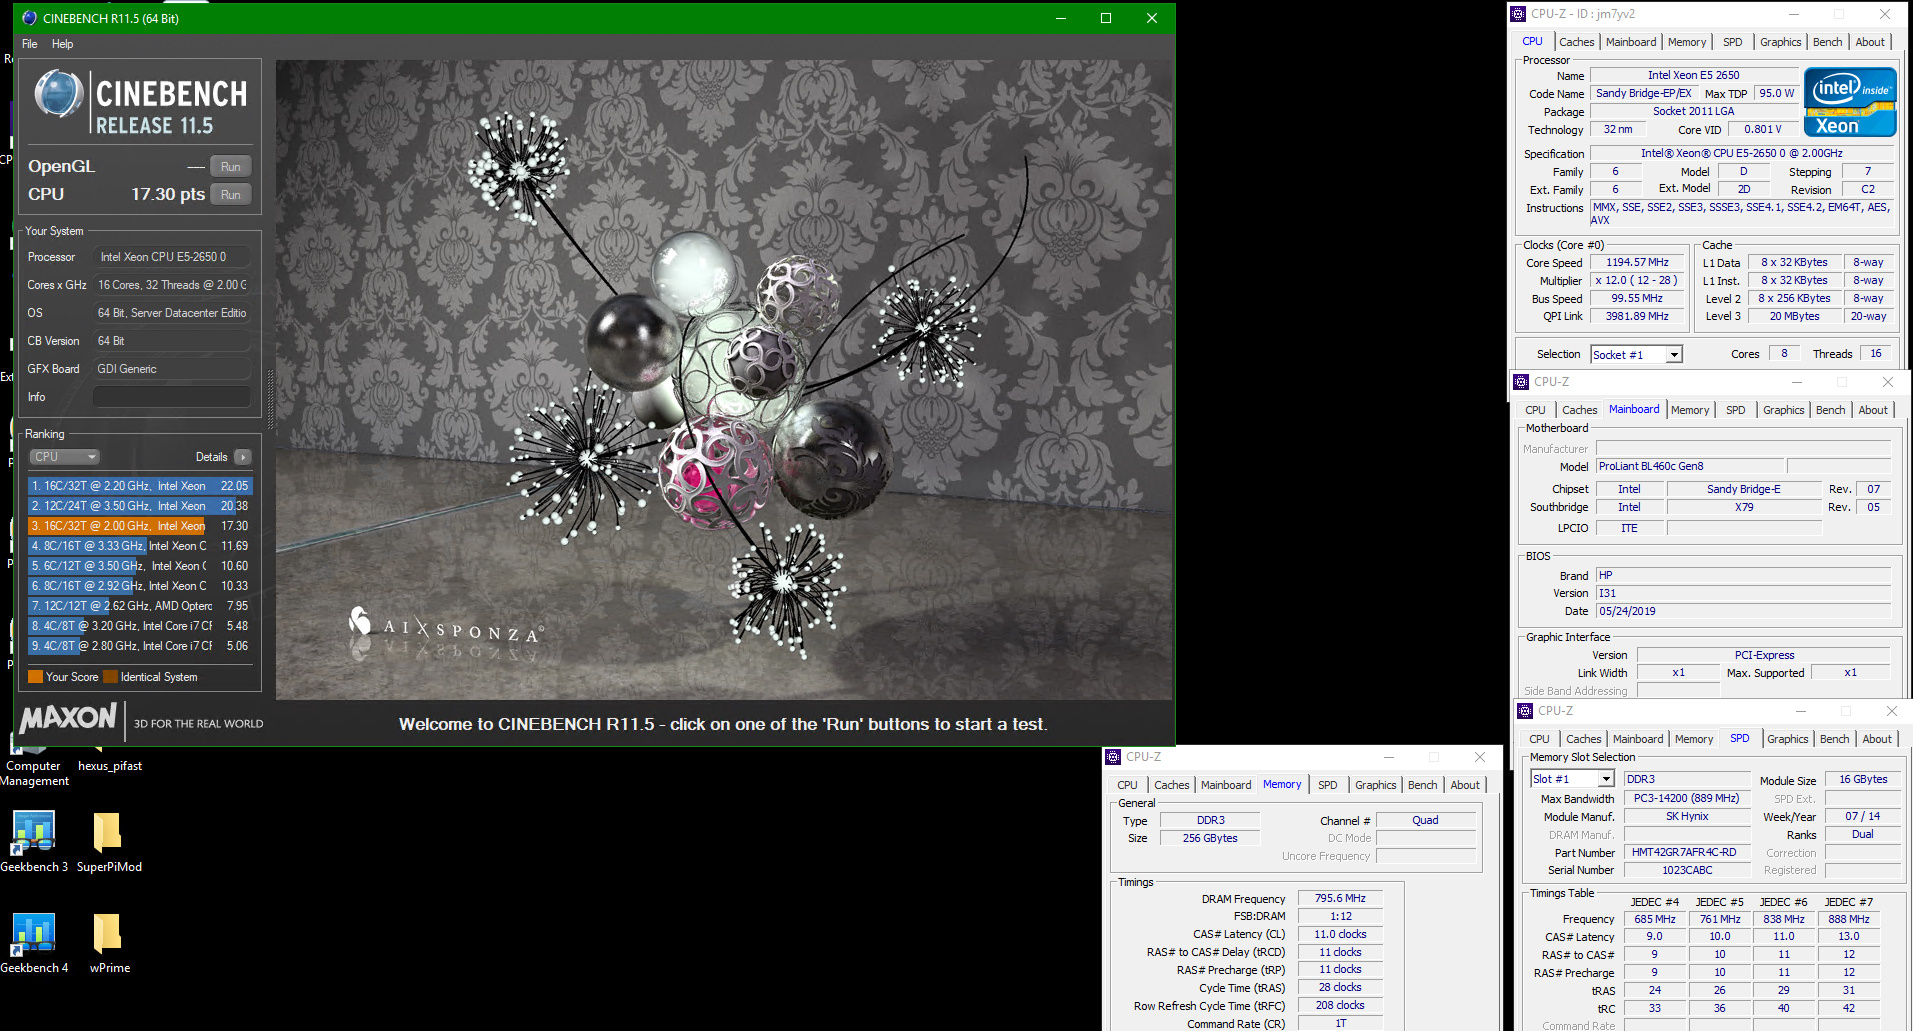Select Bench tab in Memory CPU-Z window

(x=1422, y=785)
